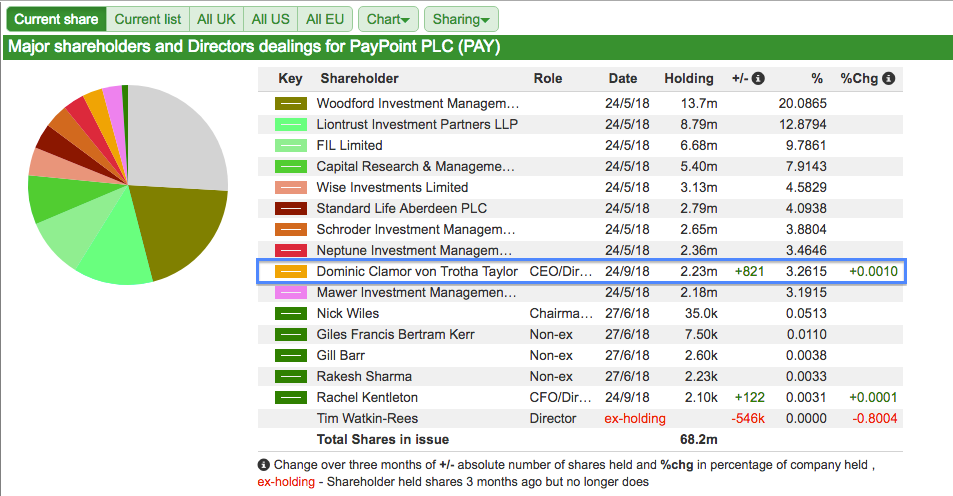Click the Standard Life Aberdeen key swatch
Viewport: 953px width, 496px height.
tap(291, 208)
